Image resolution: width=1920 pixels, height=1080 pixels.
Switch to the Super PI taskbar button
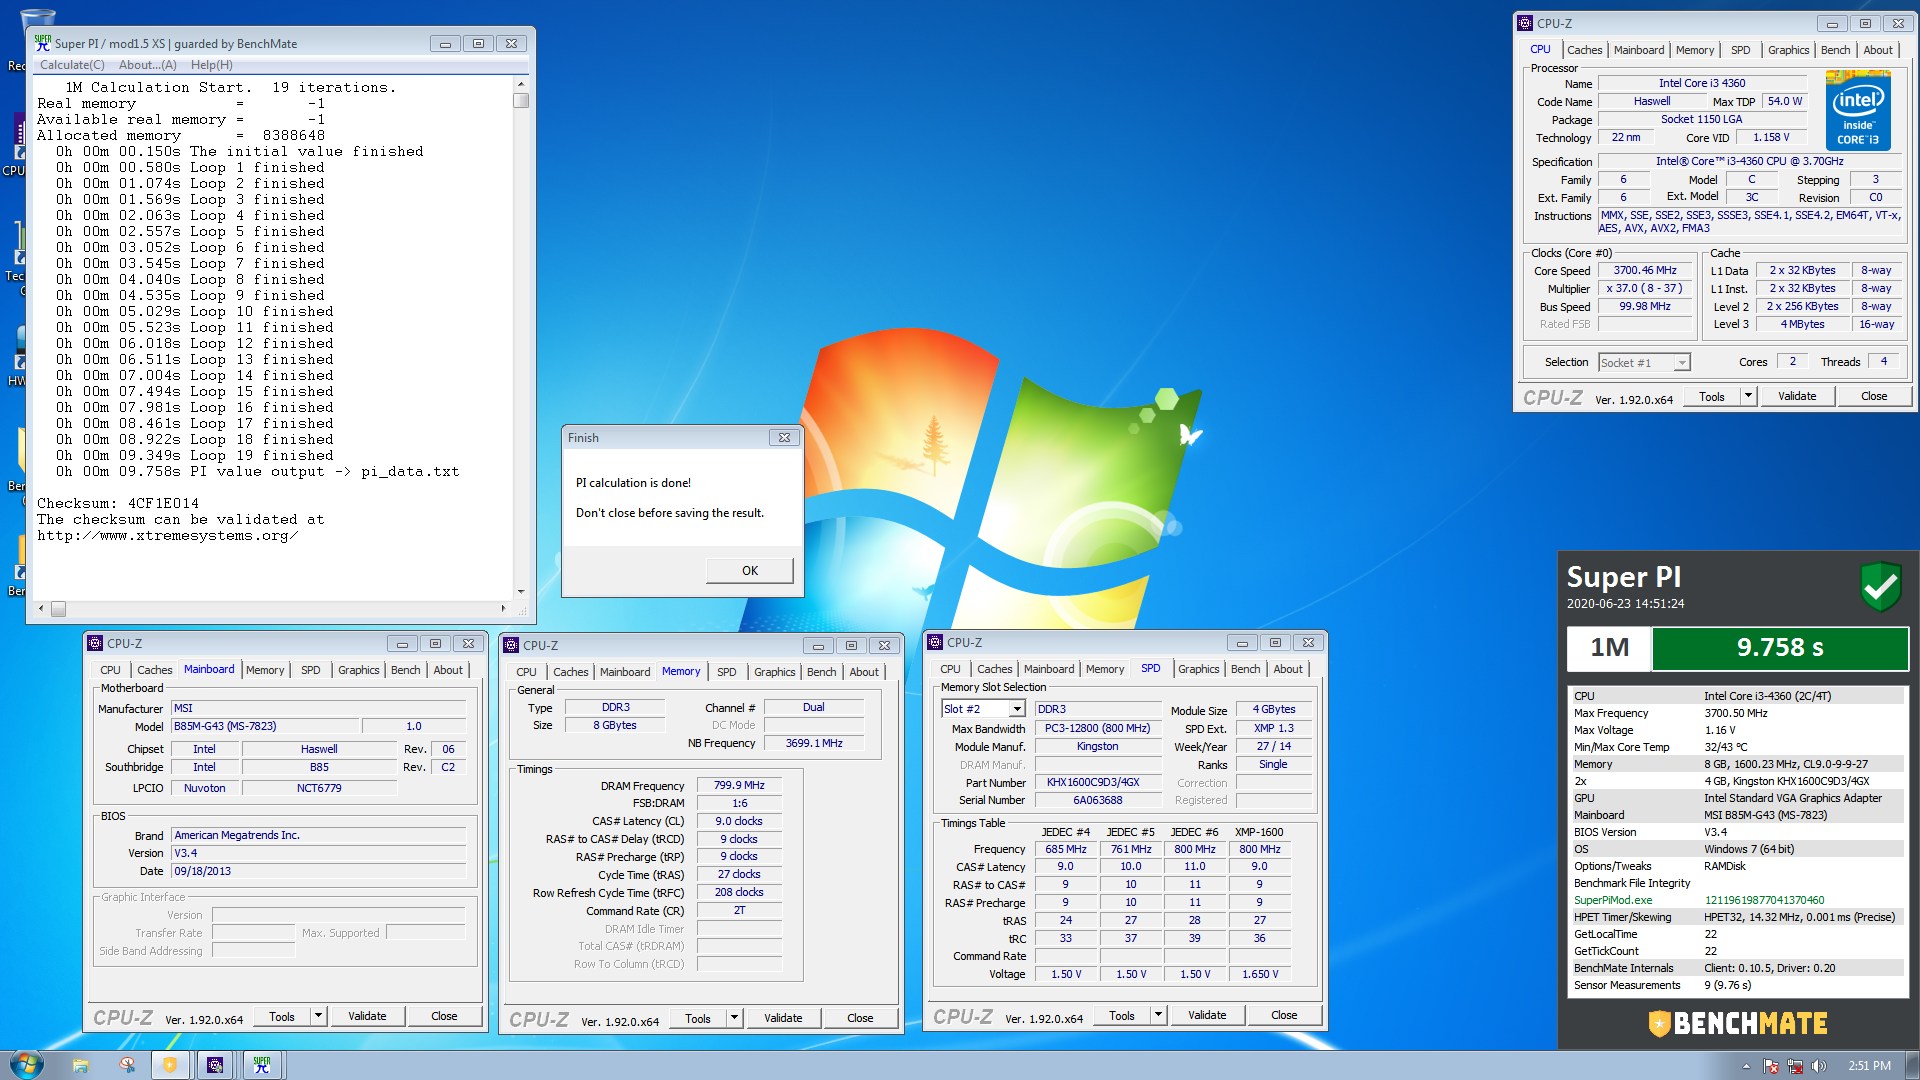click(x=262, y=1065)
